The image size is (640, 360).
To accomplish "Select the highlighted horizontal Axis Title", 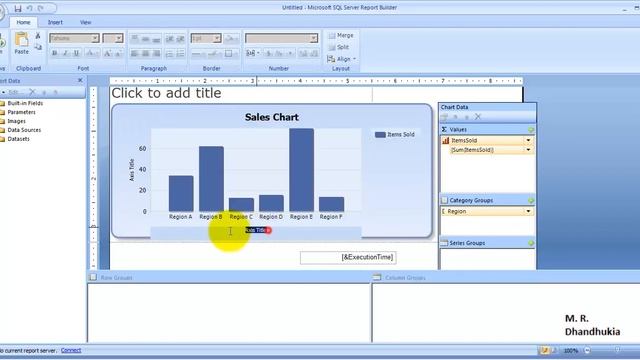I will 256,230.
